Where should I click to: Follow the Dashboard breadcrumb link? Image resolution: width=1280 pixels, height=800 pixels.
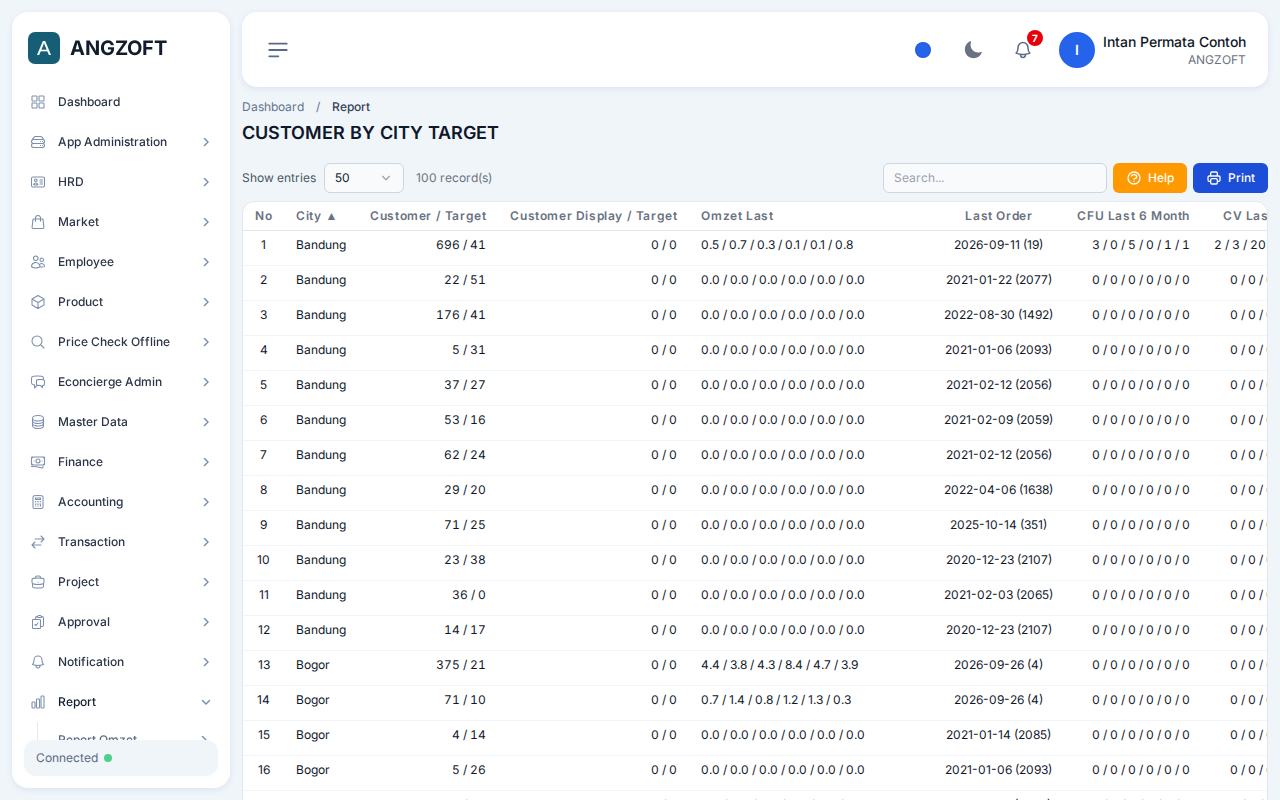pyautogui.click(x=273, y=107)
